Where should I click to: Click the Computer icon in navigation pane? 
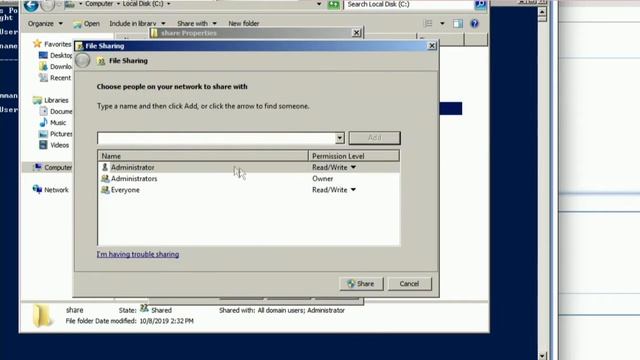(38, 167)
